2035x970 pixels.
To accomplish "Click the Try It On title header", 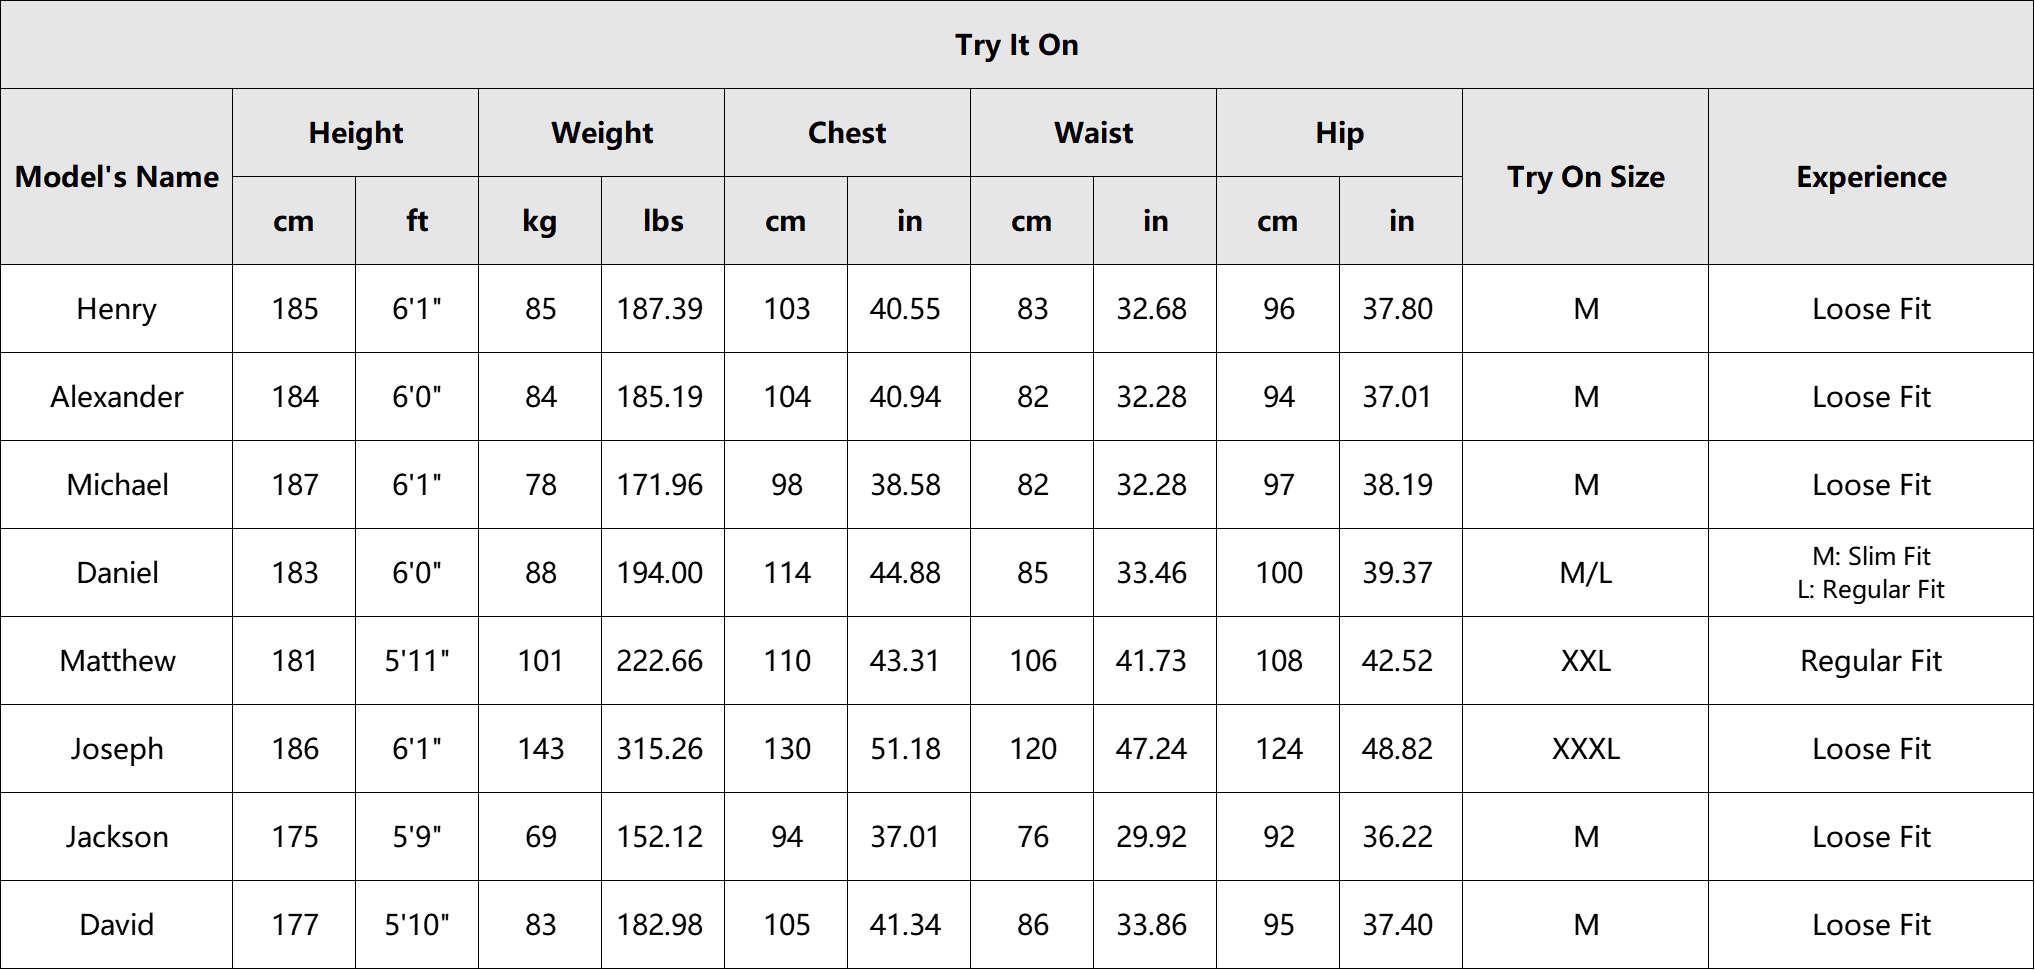I will [1017, 45].
